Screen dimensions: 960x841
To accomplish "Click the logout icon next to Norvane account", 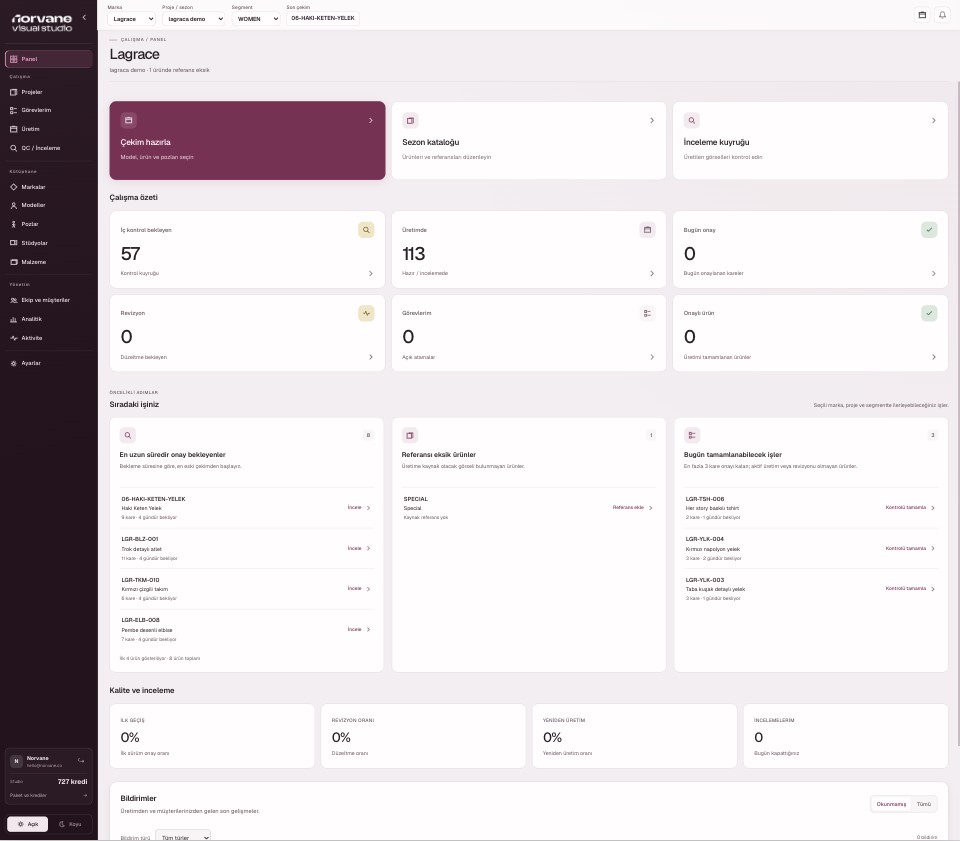I will coord(81,760).
